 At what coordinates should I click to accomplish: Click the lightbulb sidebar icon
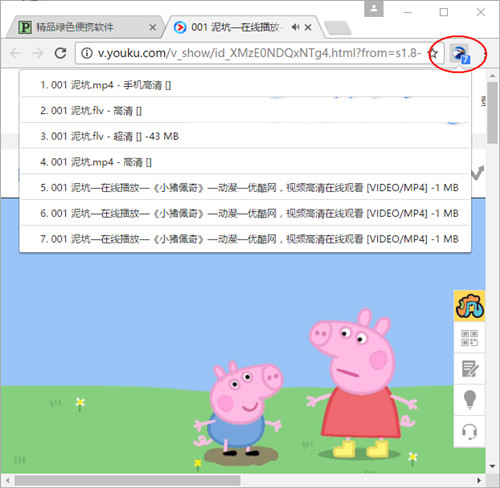pos(469,400)
